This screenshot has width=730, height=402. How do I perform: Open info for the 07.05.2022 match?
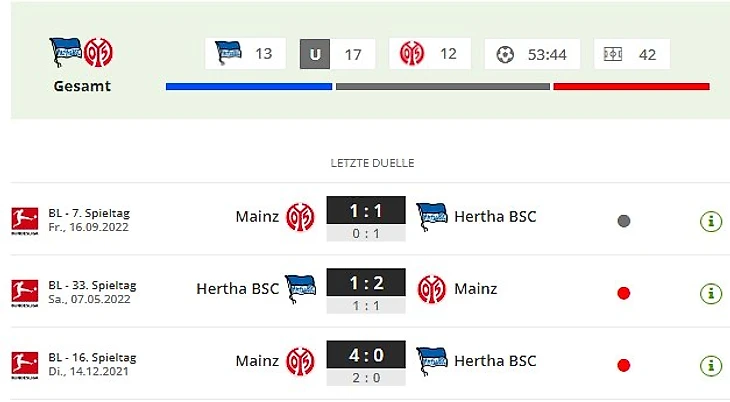pyautogui.click(x=710, y=293)
